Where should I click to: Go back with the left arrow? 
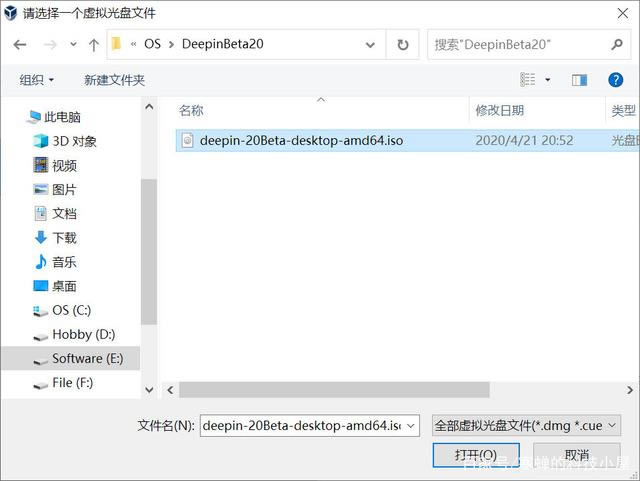pyautogui.click(x=20, y=45)
